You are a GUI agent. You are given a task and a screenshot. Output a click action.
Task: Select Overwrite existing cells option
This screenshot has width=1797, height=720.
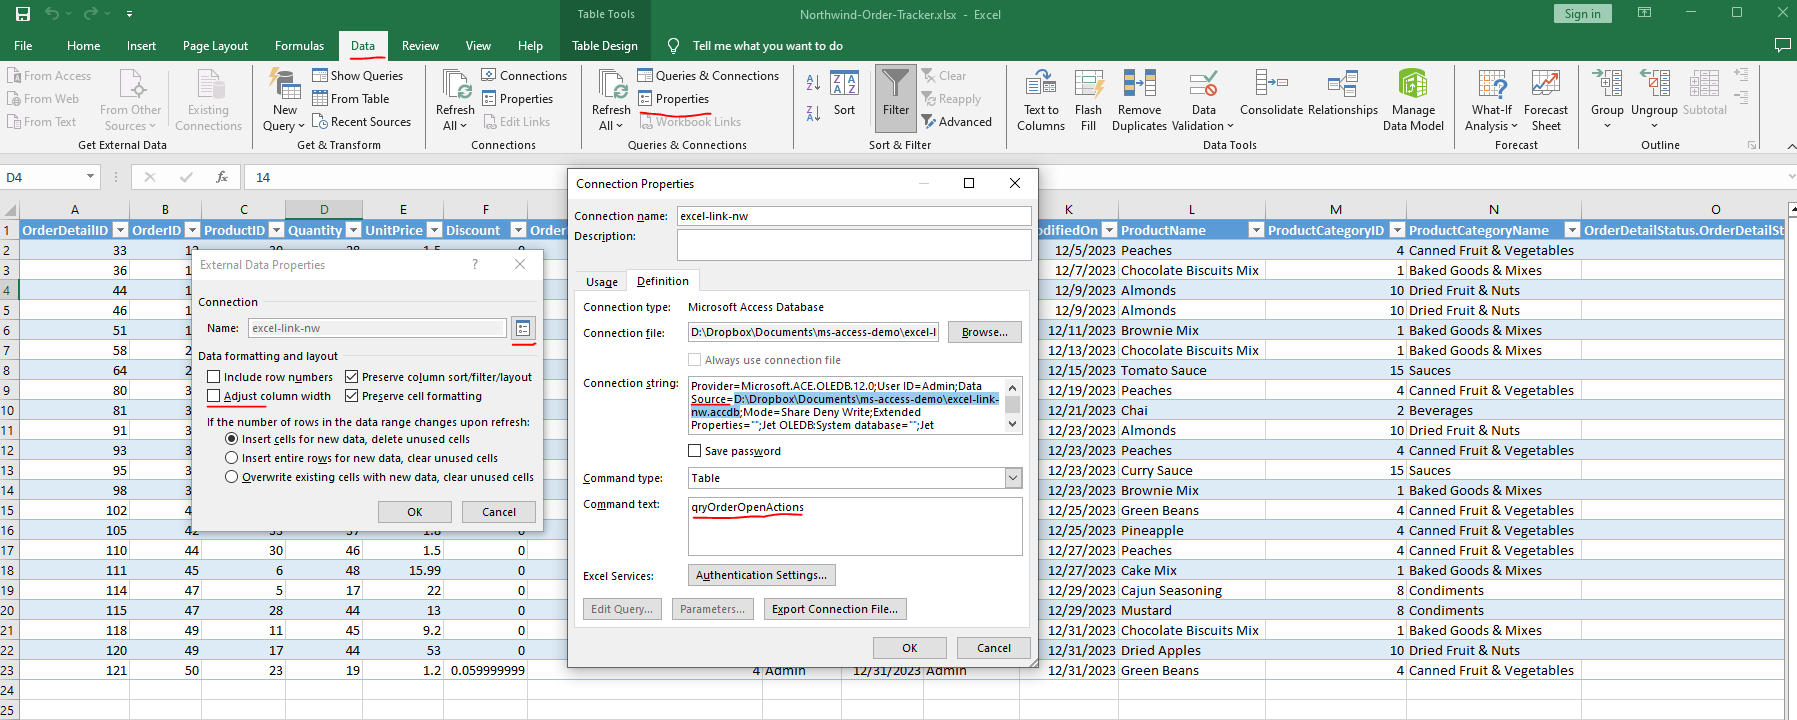click(232, 477)
